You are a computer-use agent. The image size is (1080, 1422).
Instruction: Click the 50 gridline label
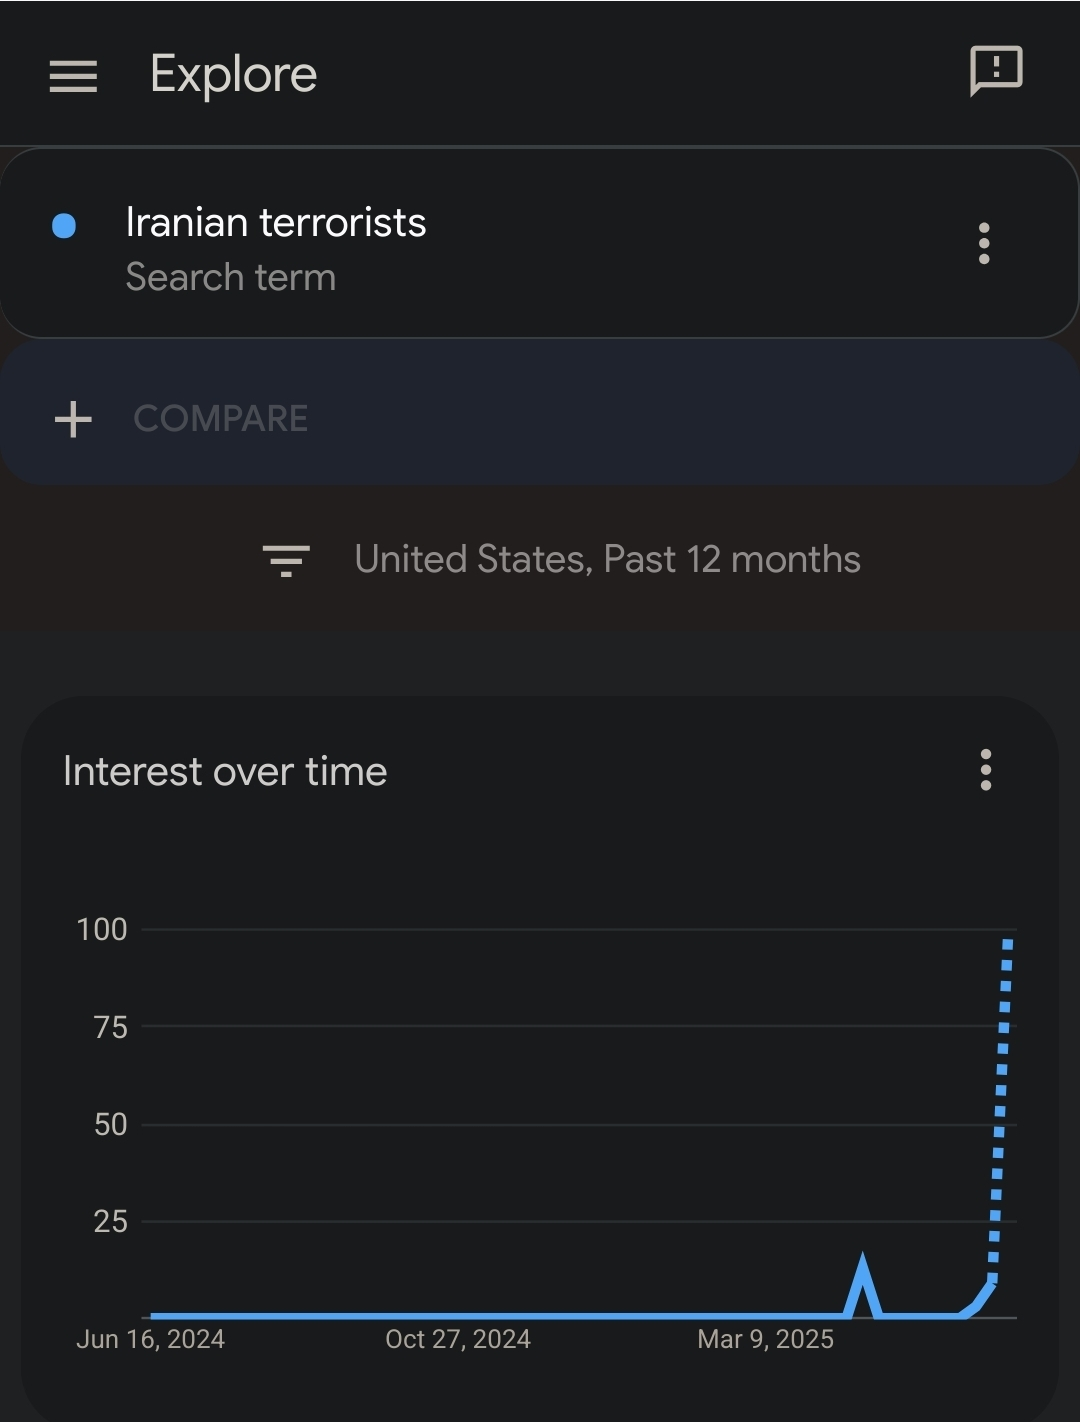pyautogui.click(x=111, y=1124)
